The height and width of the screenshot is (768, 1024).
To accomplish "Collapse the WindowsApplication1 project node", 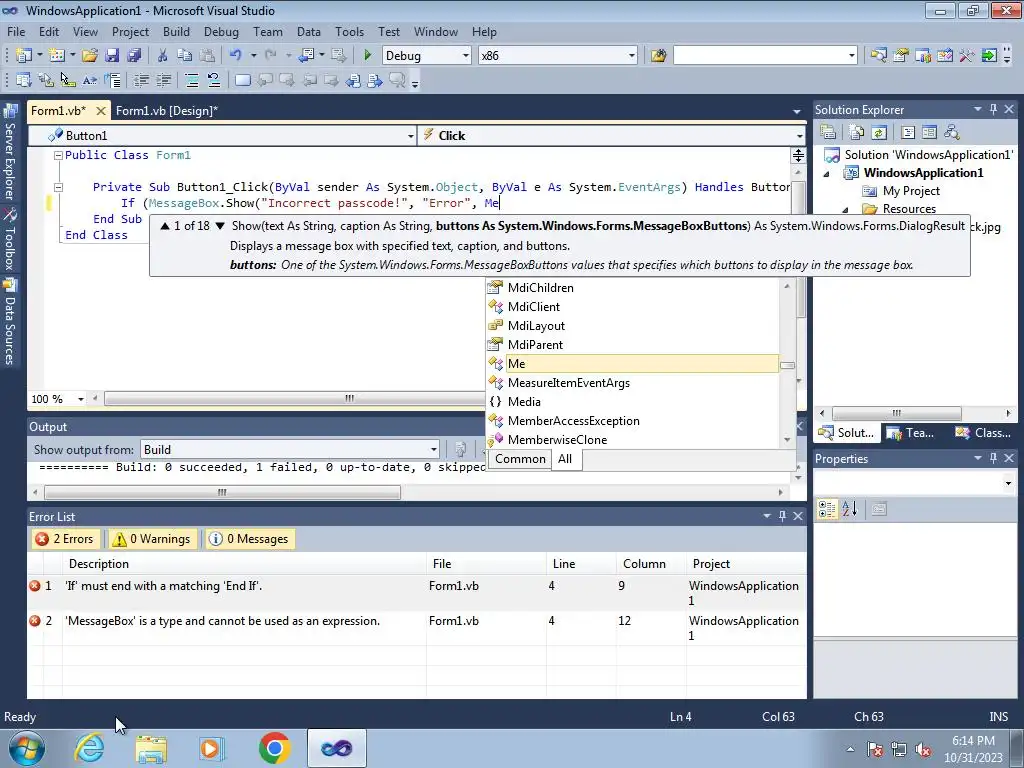I will click(827, 173).
